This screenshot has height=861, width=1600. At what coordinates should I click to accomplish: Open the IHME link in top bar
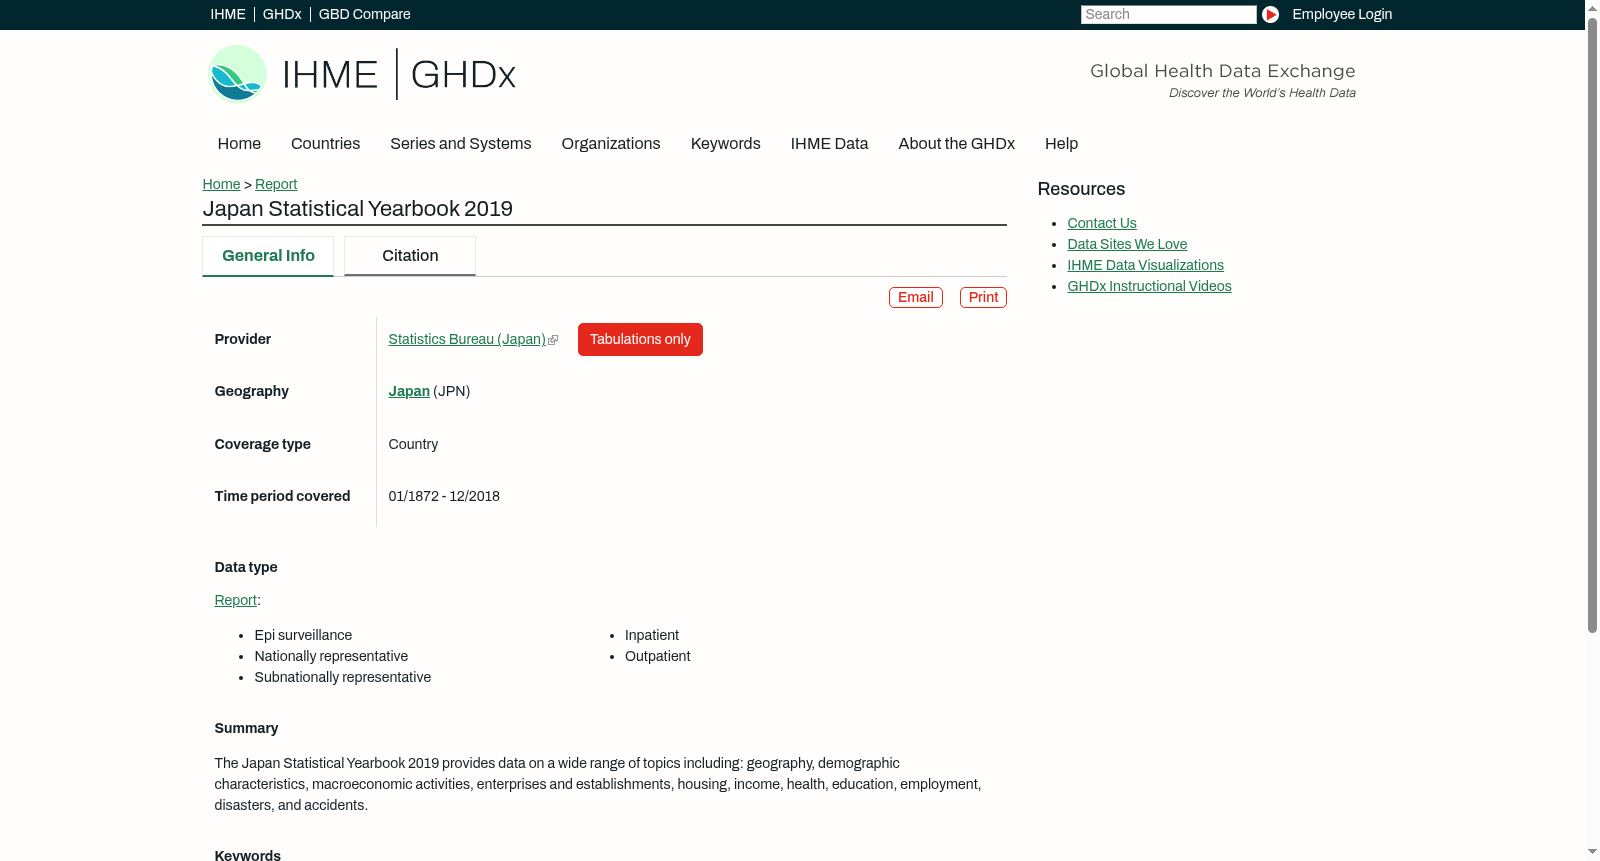(x=228, y=14)
